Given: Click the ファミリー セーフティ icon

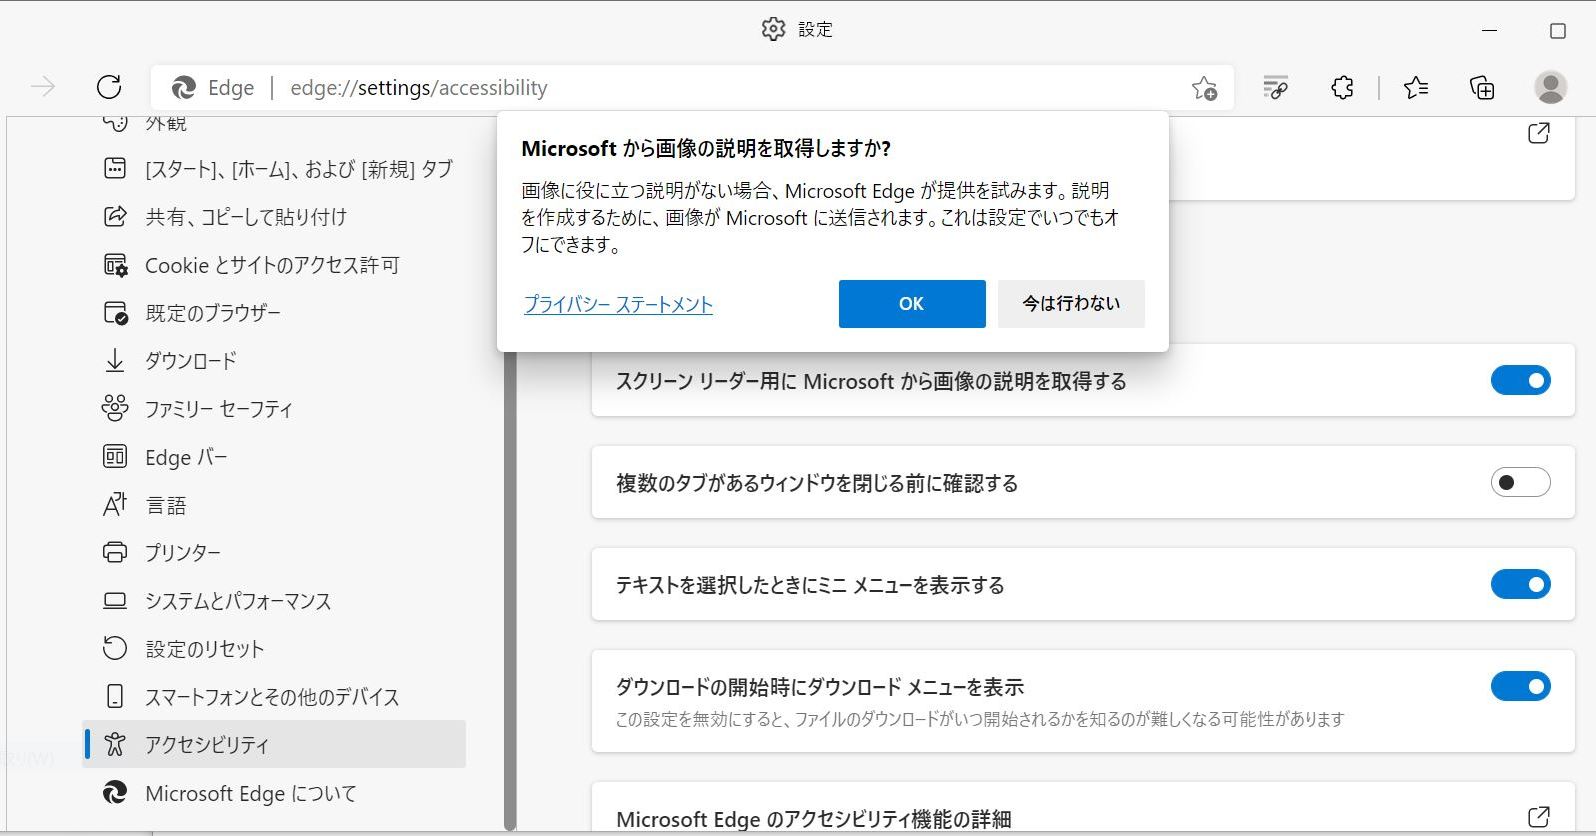Looking at the screenshot, I should tap(115, 408).
